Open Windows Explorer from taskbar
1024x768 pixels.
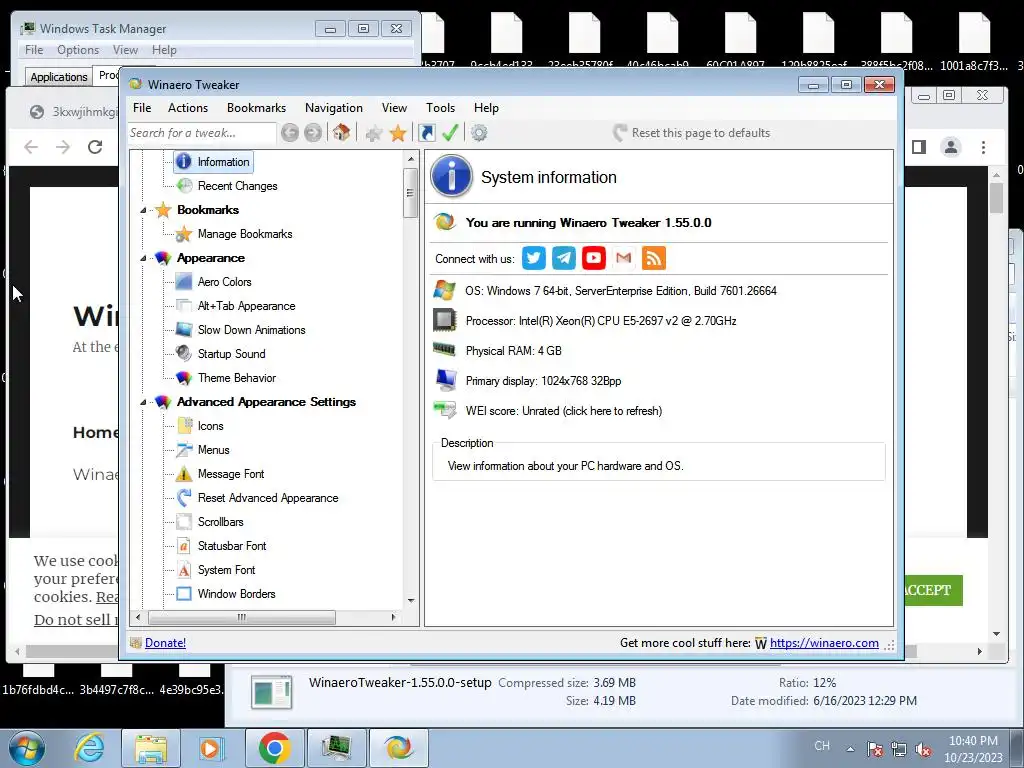[x=151, y=748]
